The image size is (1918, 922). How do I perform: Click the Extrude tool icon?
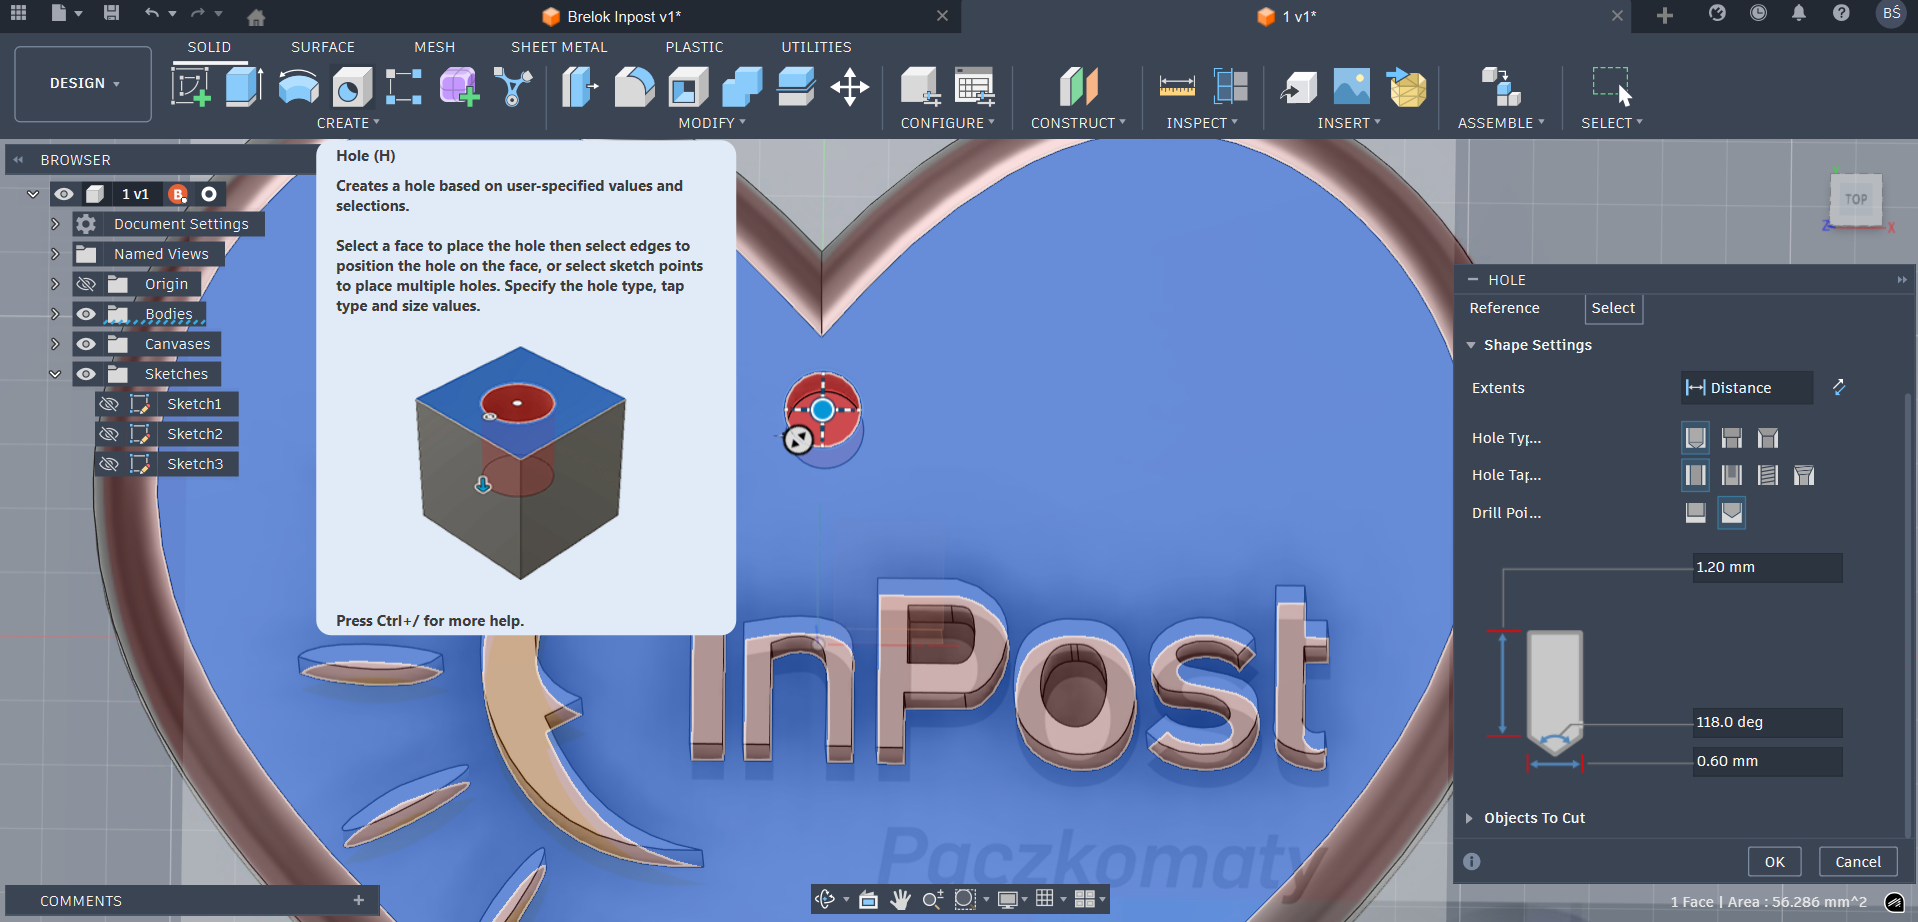pos(243,86)
